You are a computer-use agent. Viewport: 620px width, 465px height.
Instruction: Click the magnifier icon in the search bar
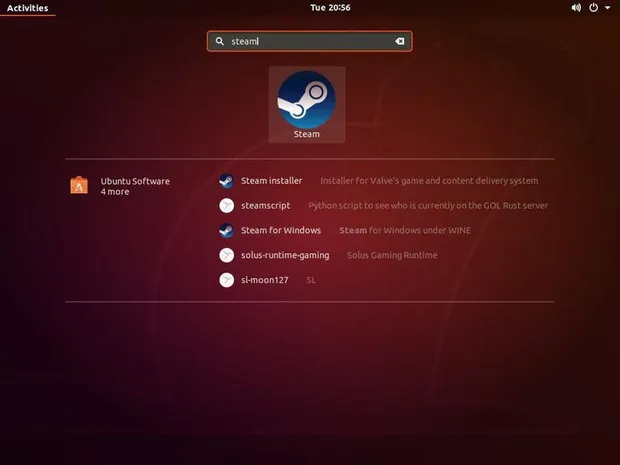pos(219,41)
